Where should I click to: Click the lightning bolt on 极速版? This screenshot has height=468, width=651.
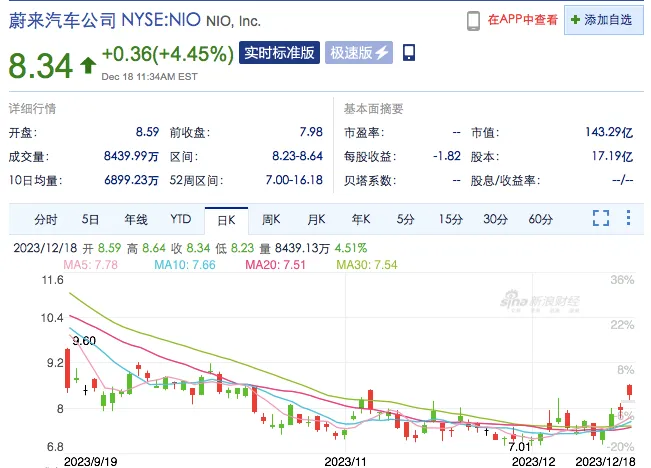(382, 53)
